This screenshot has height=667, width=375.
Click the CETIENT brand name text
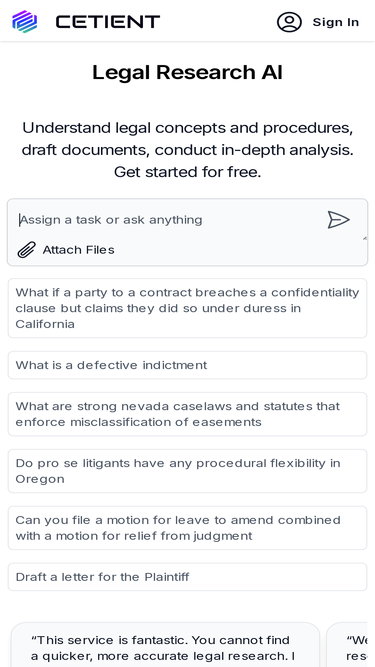pos(108,22)
